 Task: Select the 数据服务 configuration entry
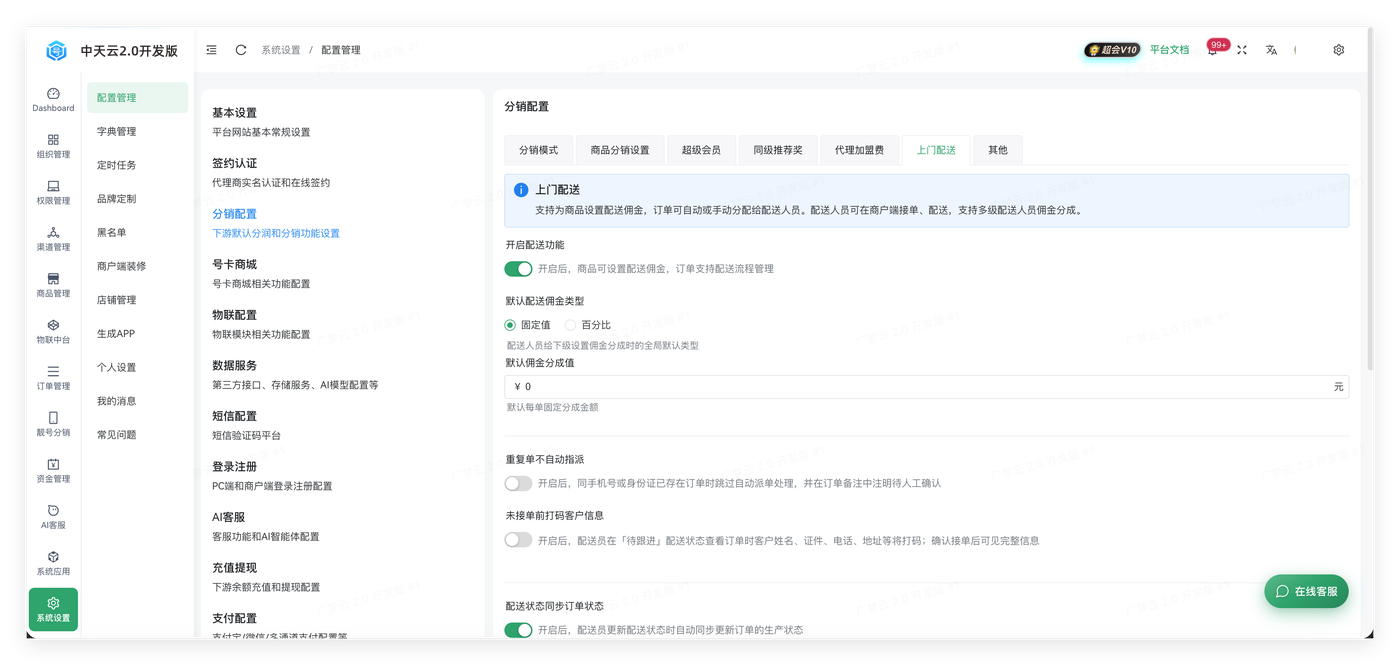pyautogui.click(x=342, y=375)
